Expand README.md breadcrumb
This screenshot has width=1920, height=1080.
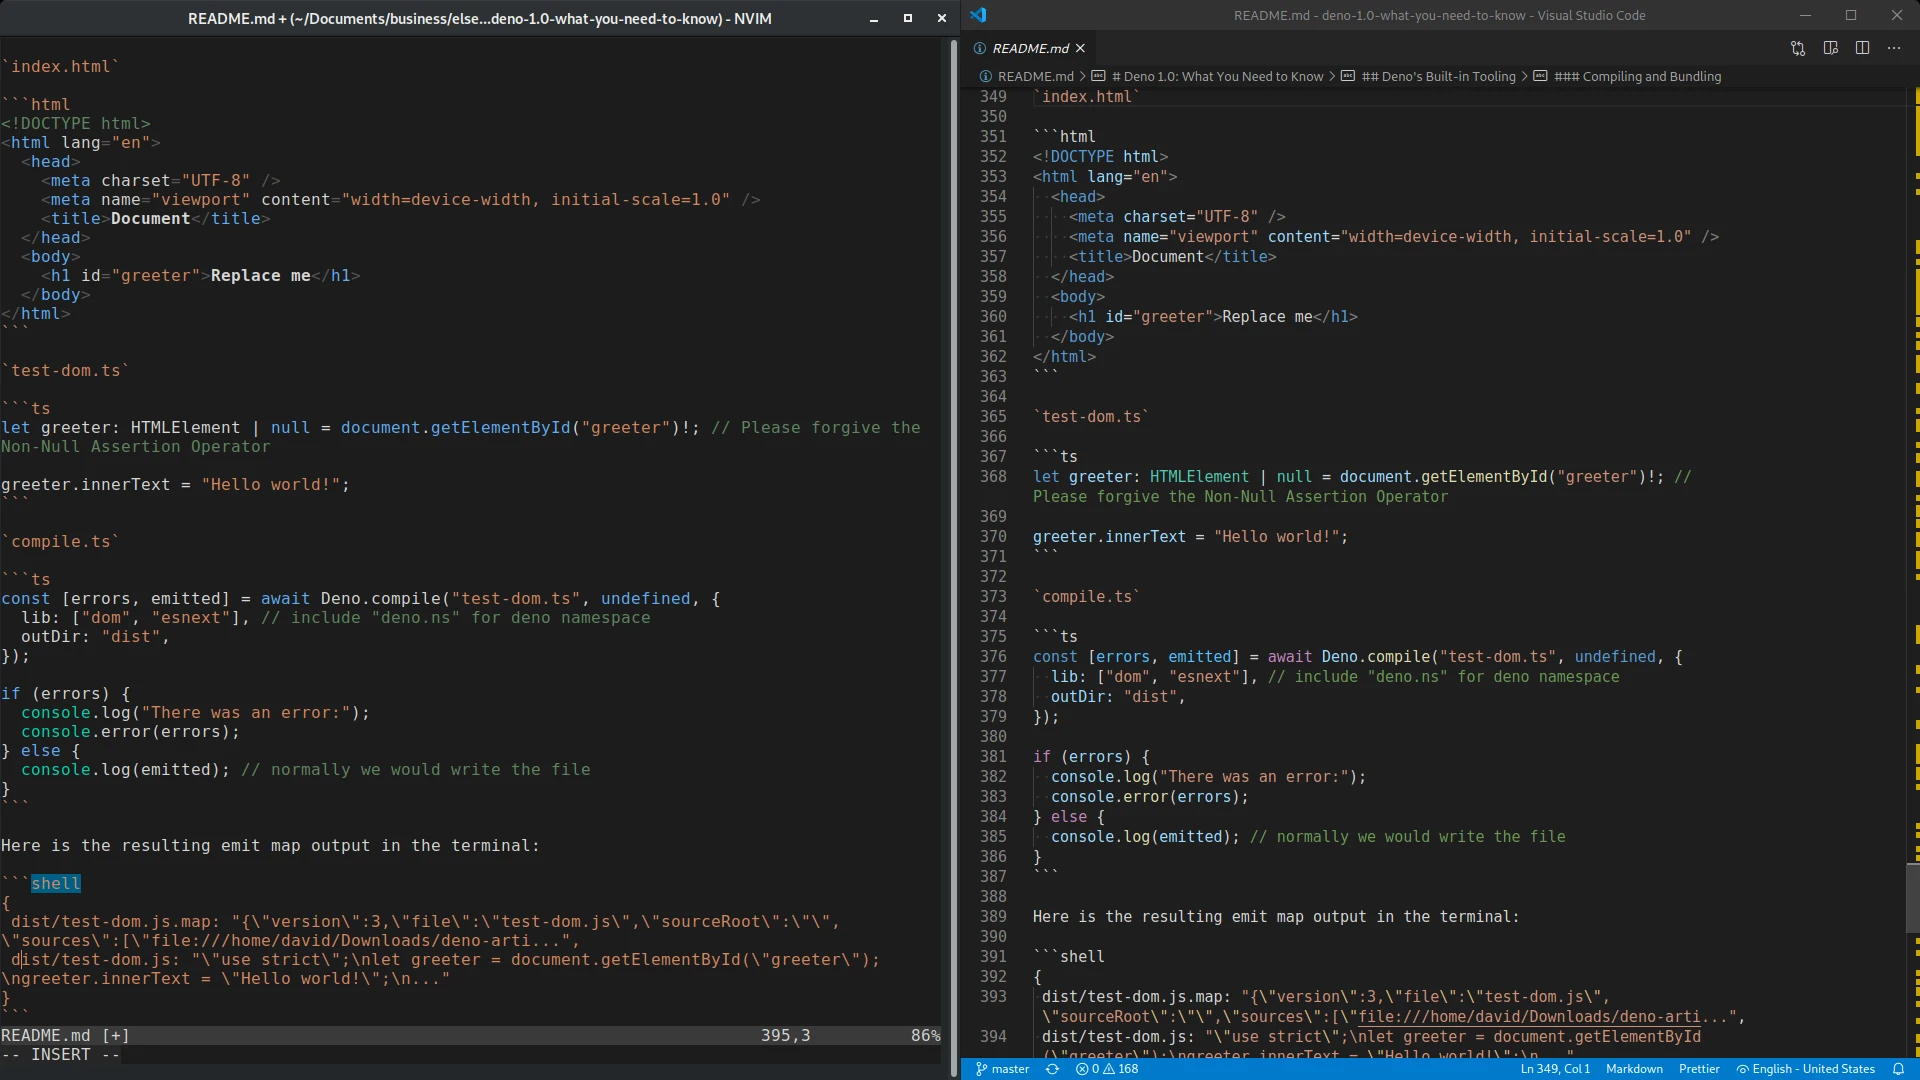1035,76
